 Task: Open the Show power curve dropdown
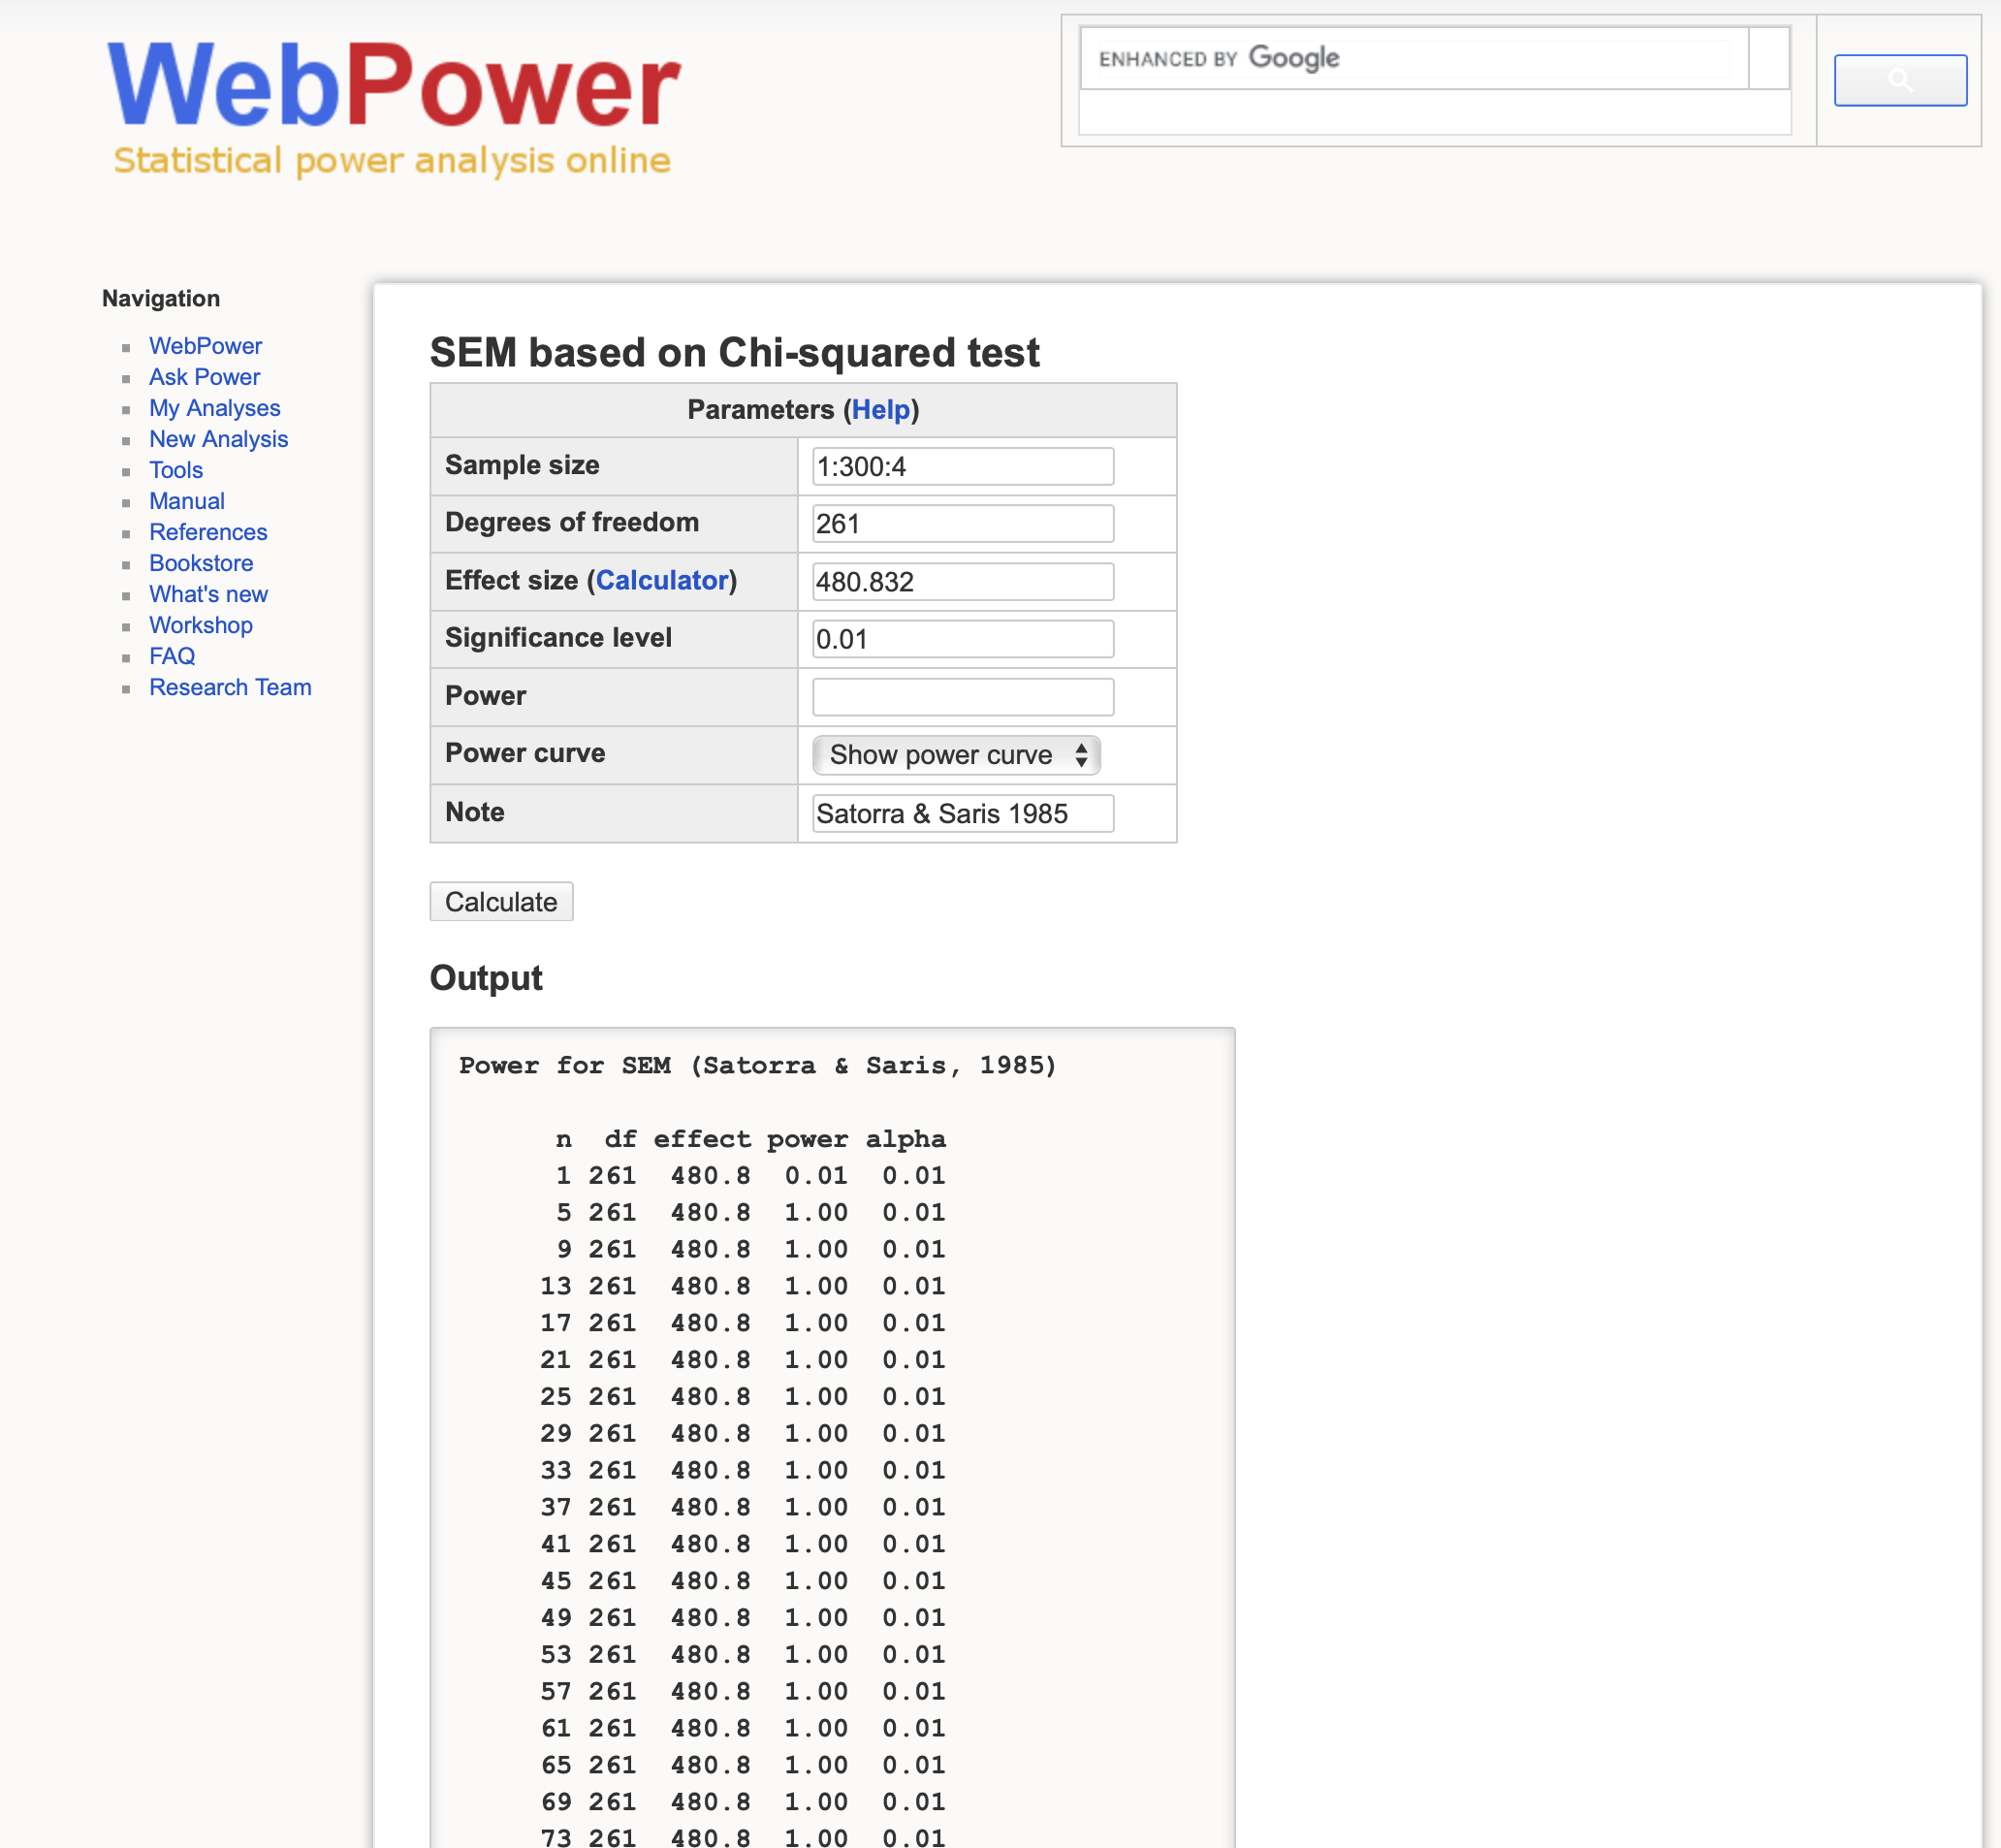[x=956, y=755]
